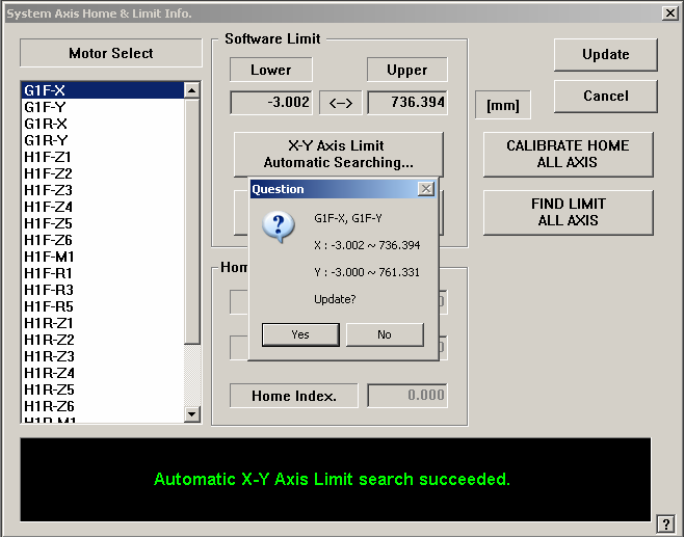Click the Home Index value field 0.000
The image size is (684, 537).
(407, 395)
